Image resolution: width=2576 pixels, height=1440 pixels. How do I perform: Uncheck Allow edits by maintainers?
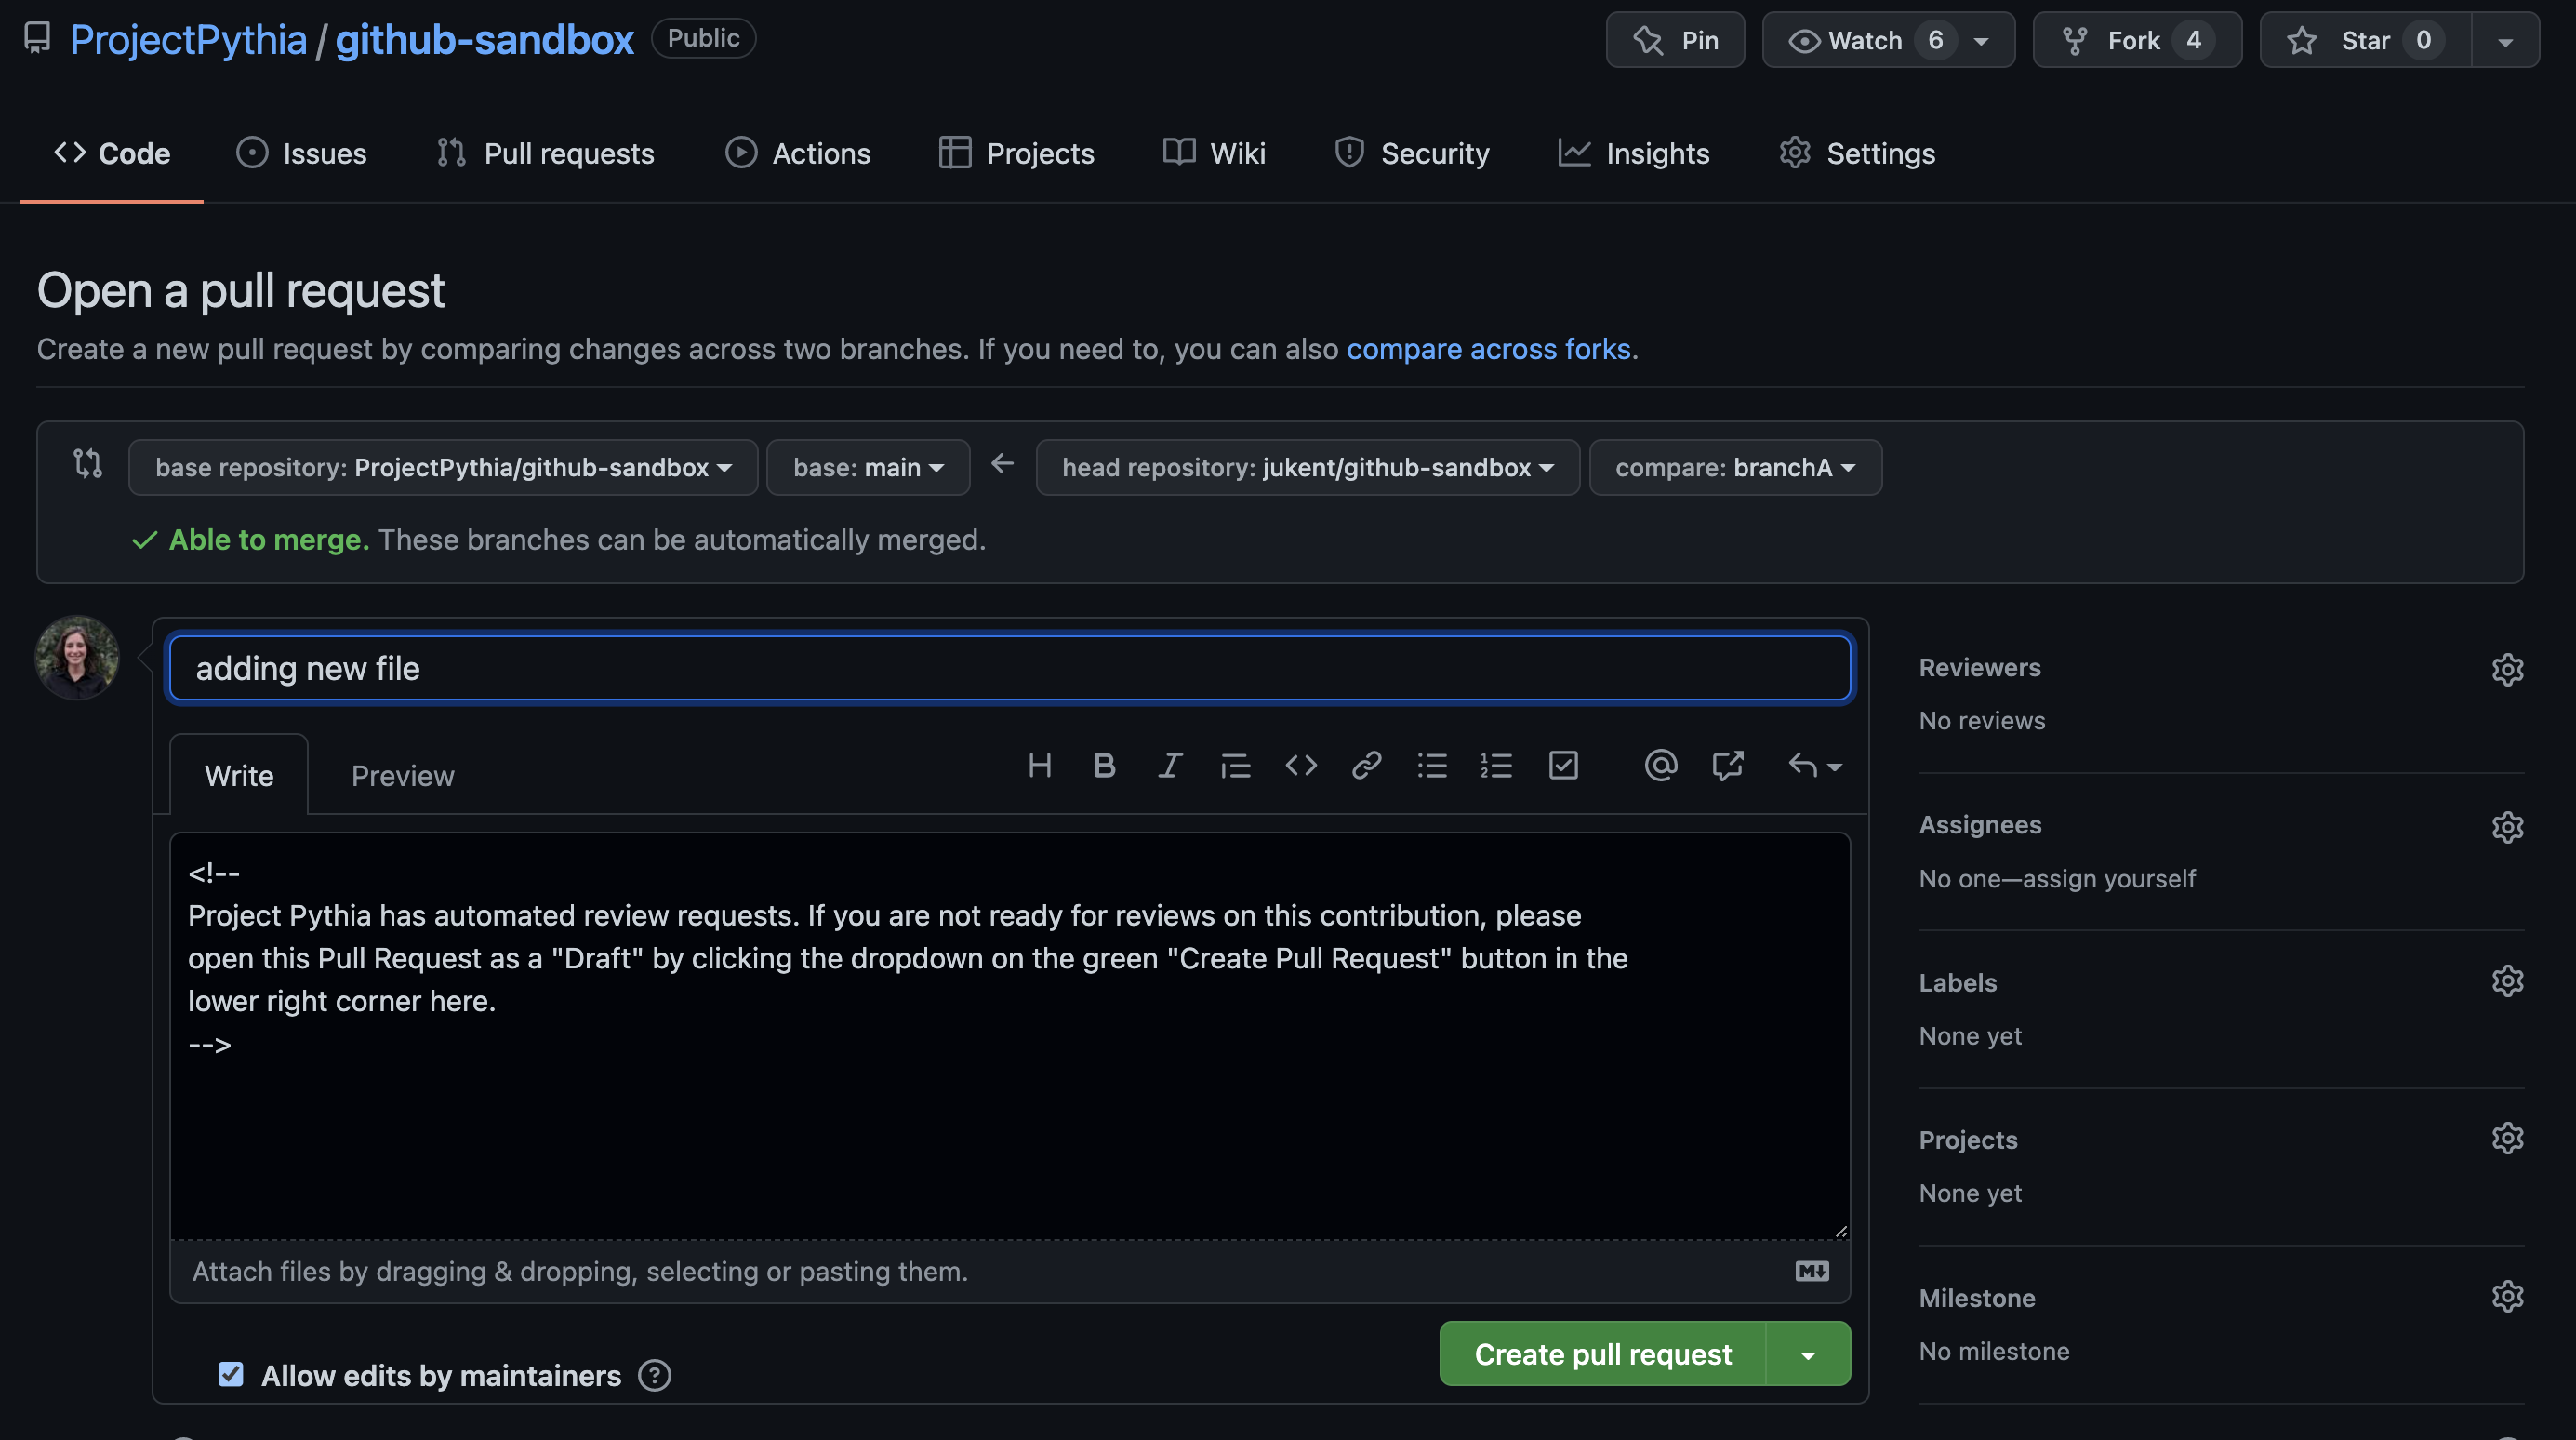click(x=231, y=1375)
